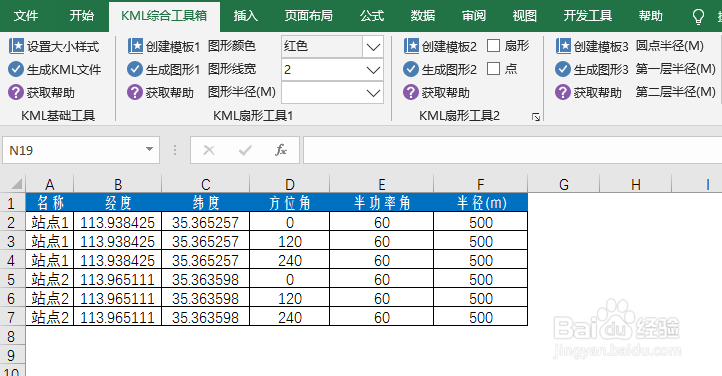Viewport: 722px width, 376px height.
Task: Select header cell 经度
Action: click(117, 202)
